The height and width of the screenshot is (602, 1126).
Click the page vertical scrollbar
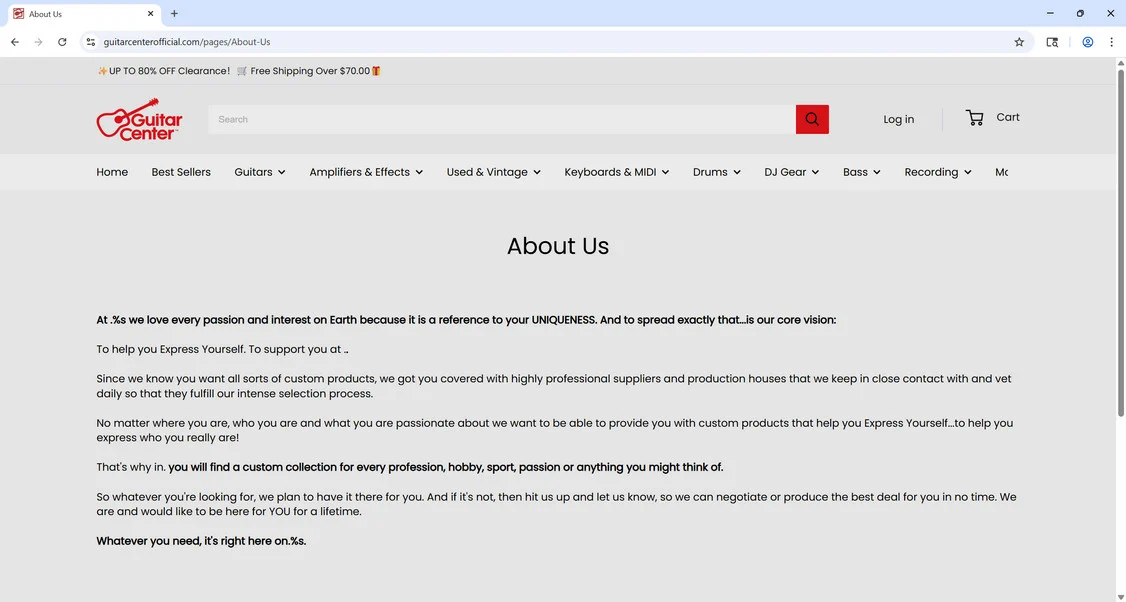pos(1120,241)
